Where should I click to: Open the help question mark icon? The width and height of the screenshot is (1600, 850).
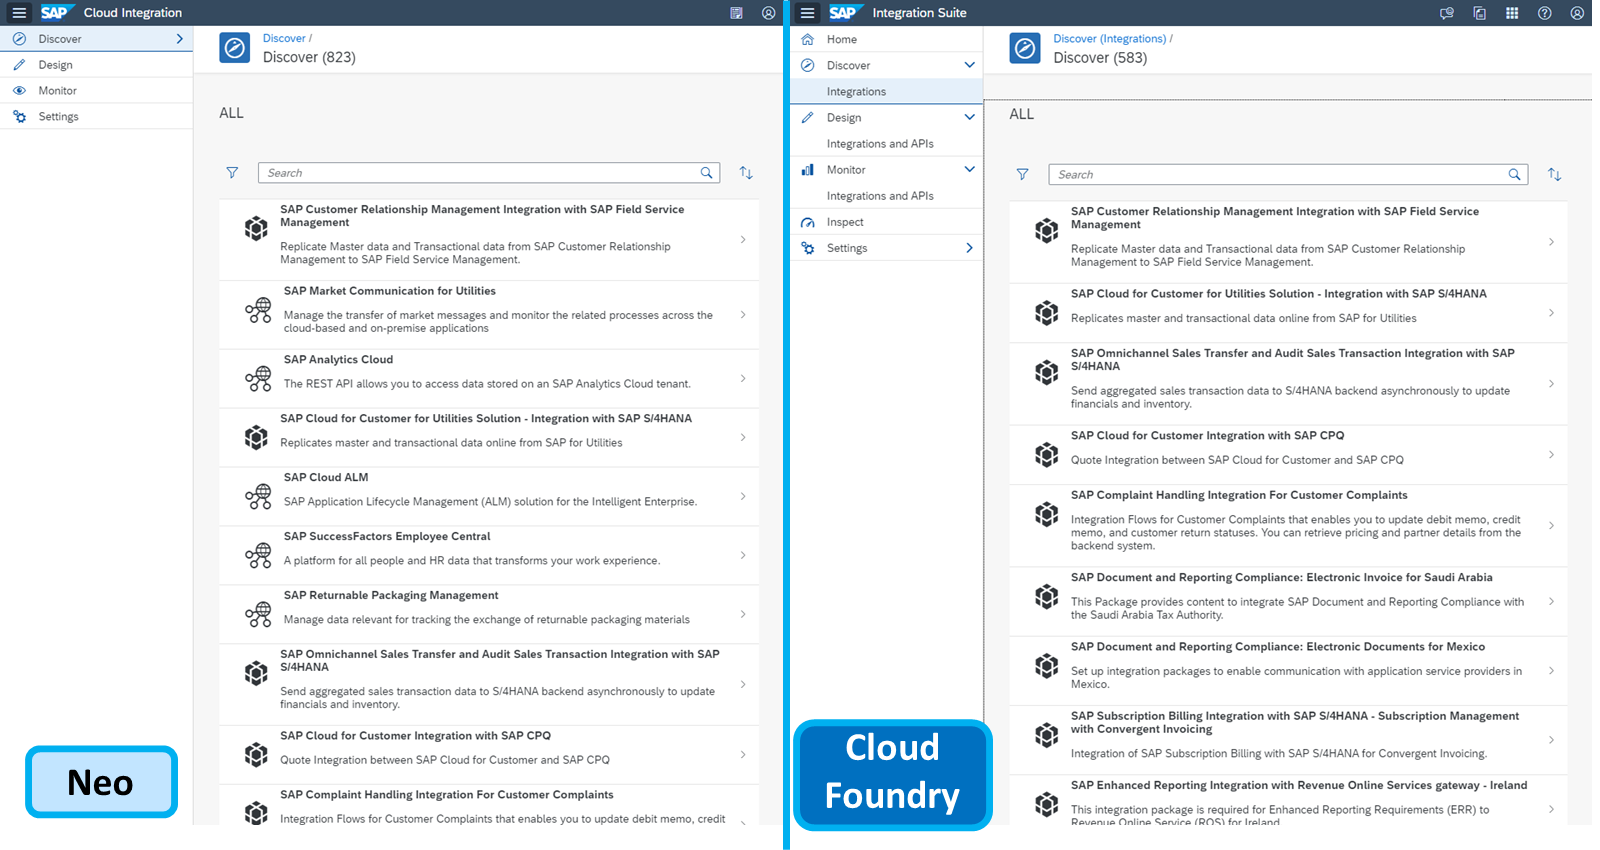(1545, 13)
